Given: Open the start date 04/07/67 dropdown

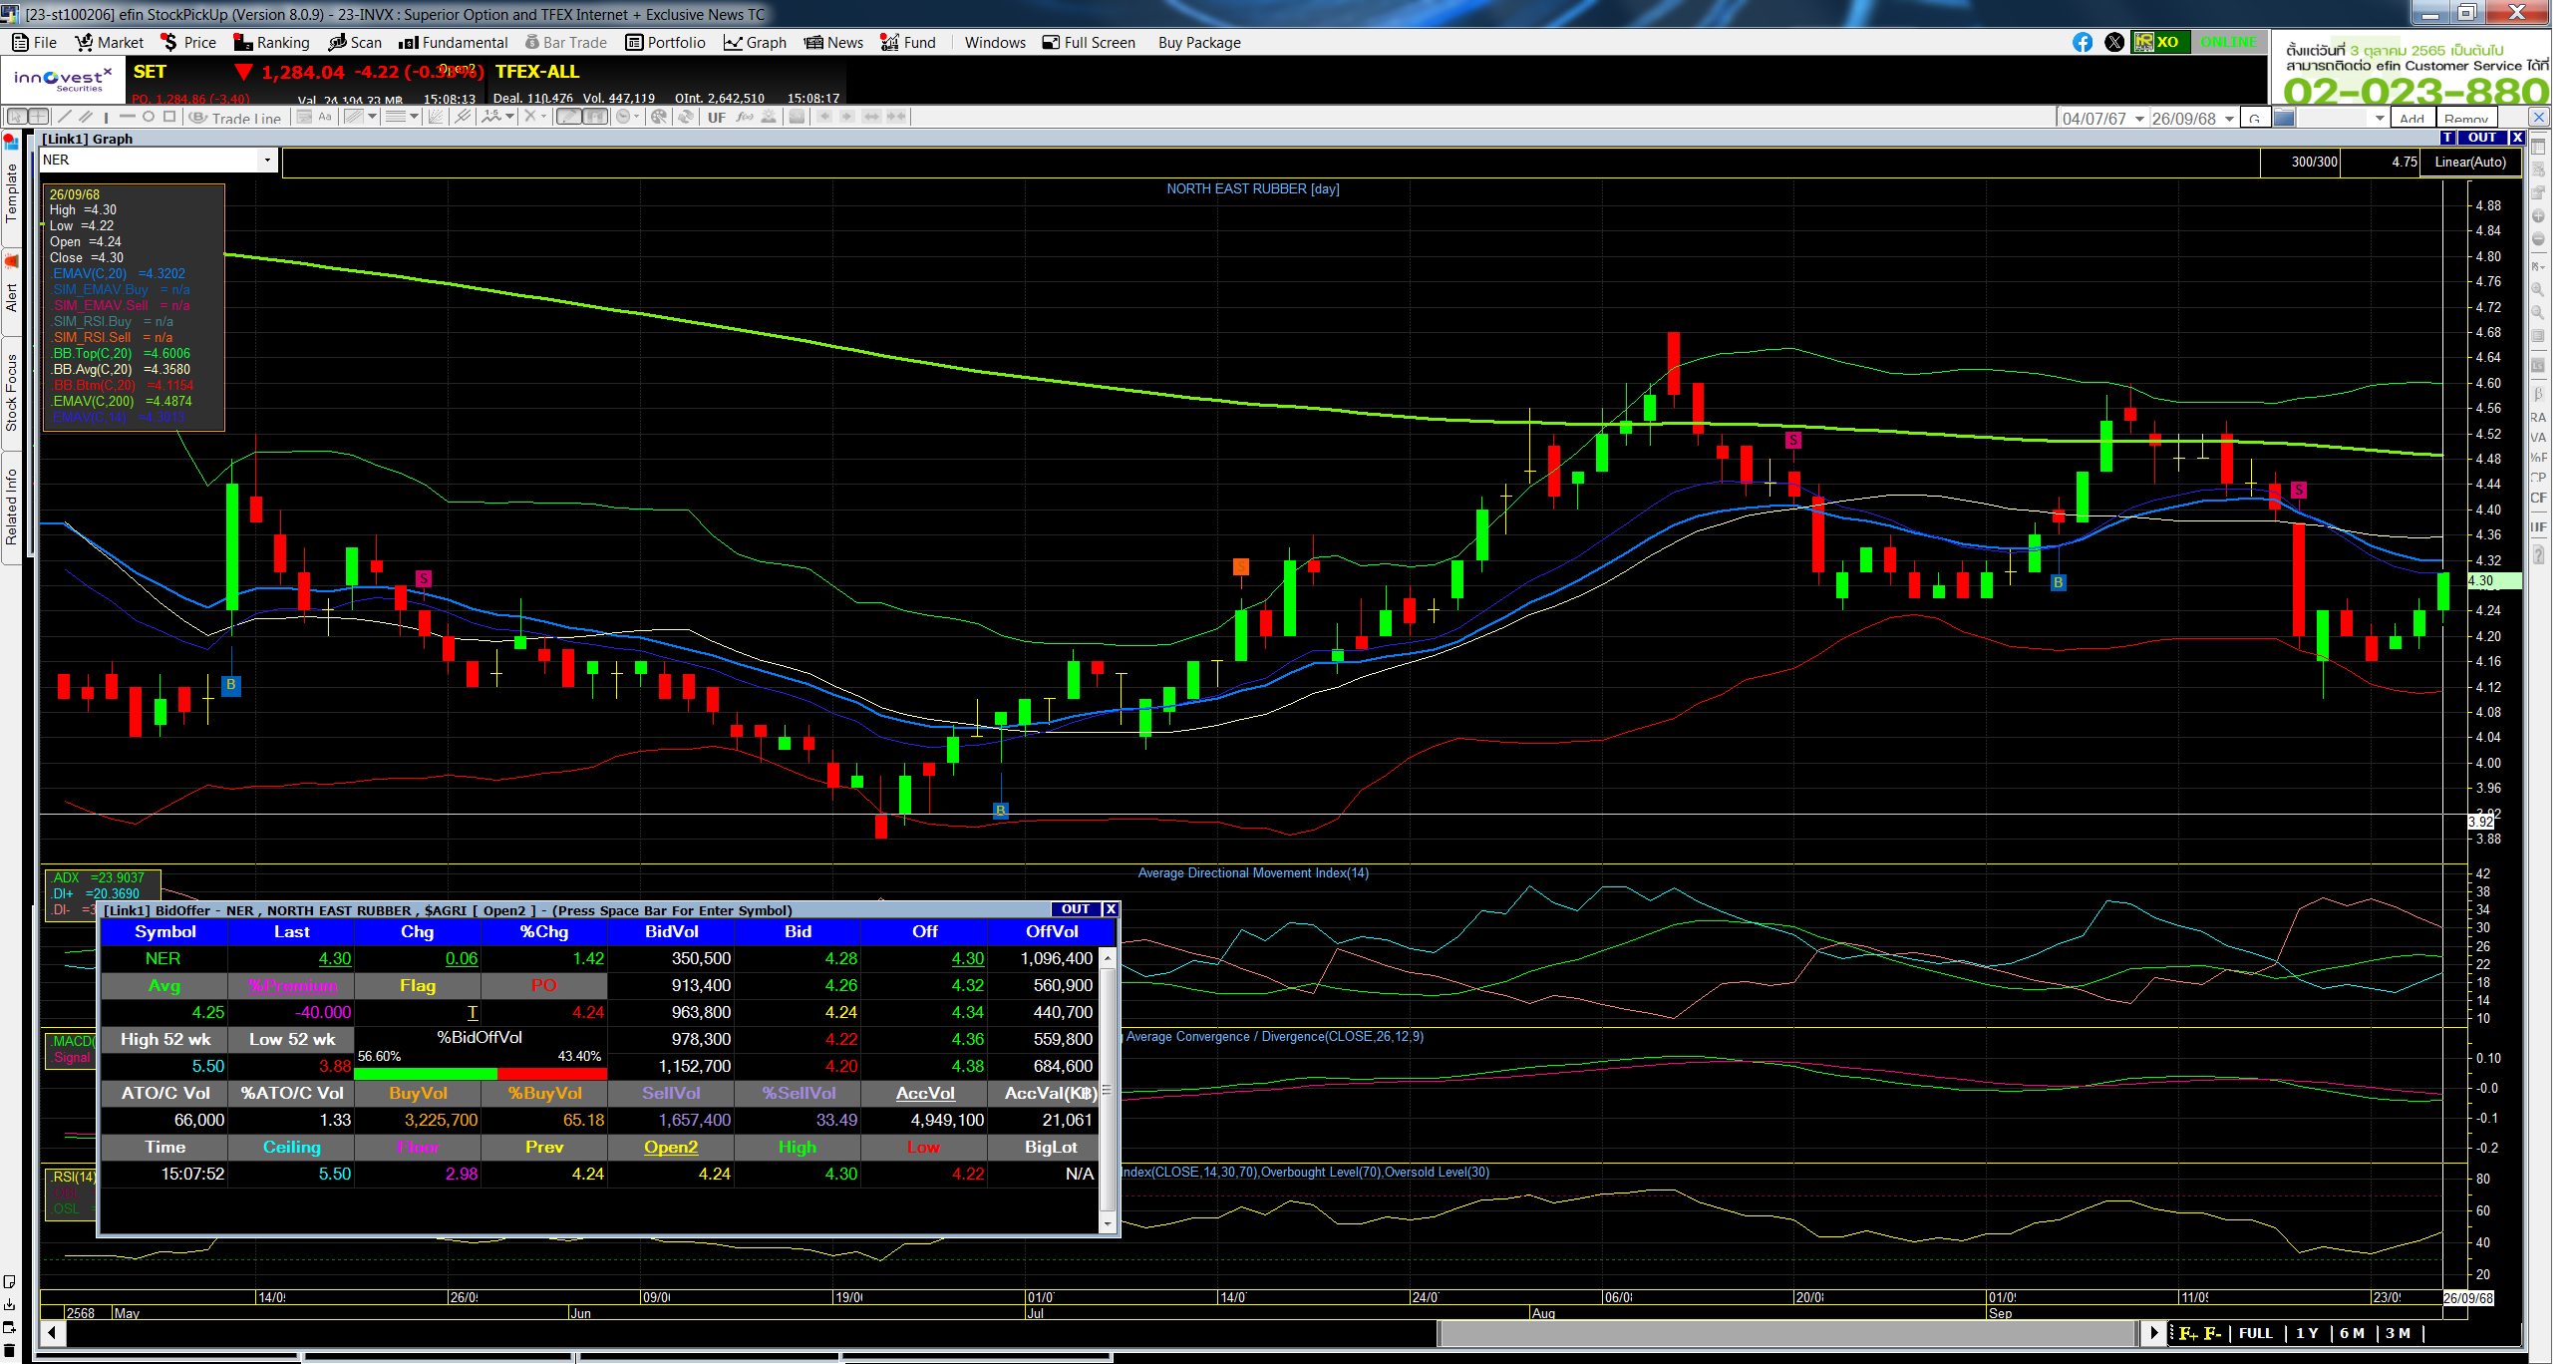Looking at the screenshot, I should point(2139,118).
